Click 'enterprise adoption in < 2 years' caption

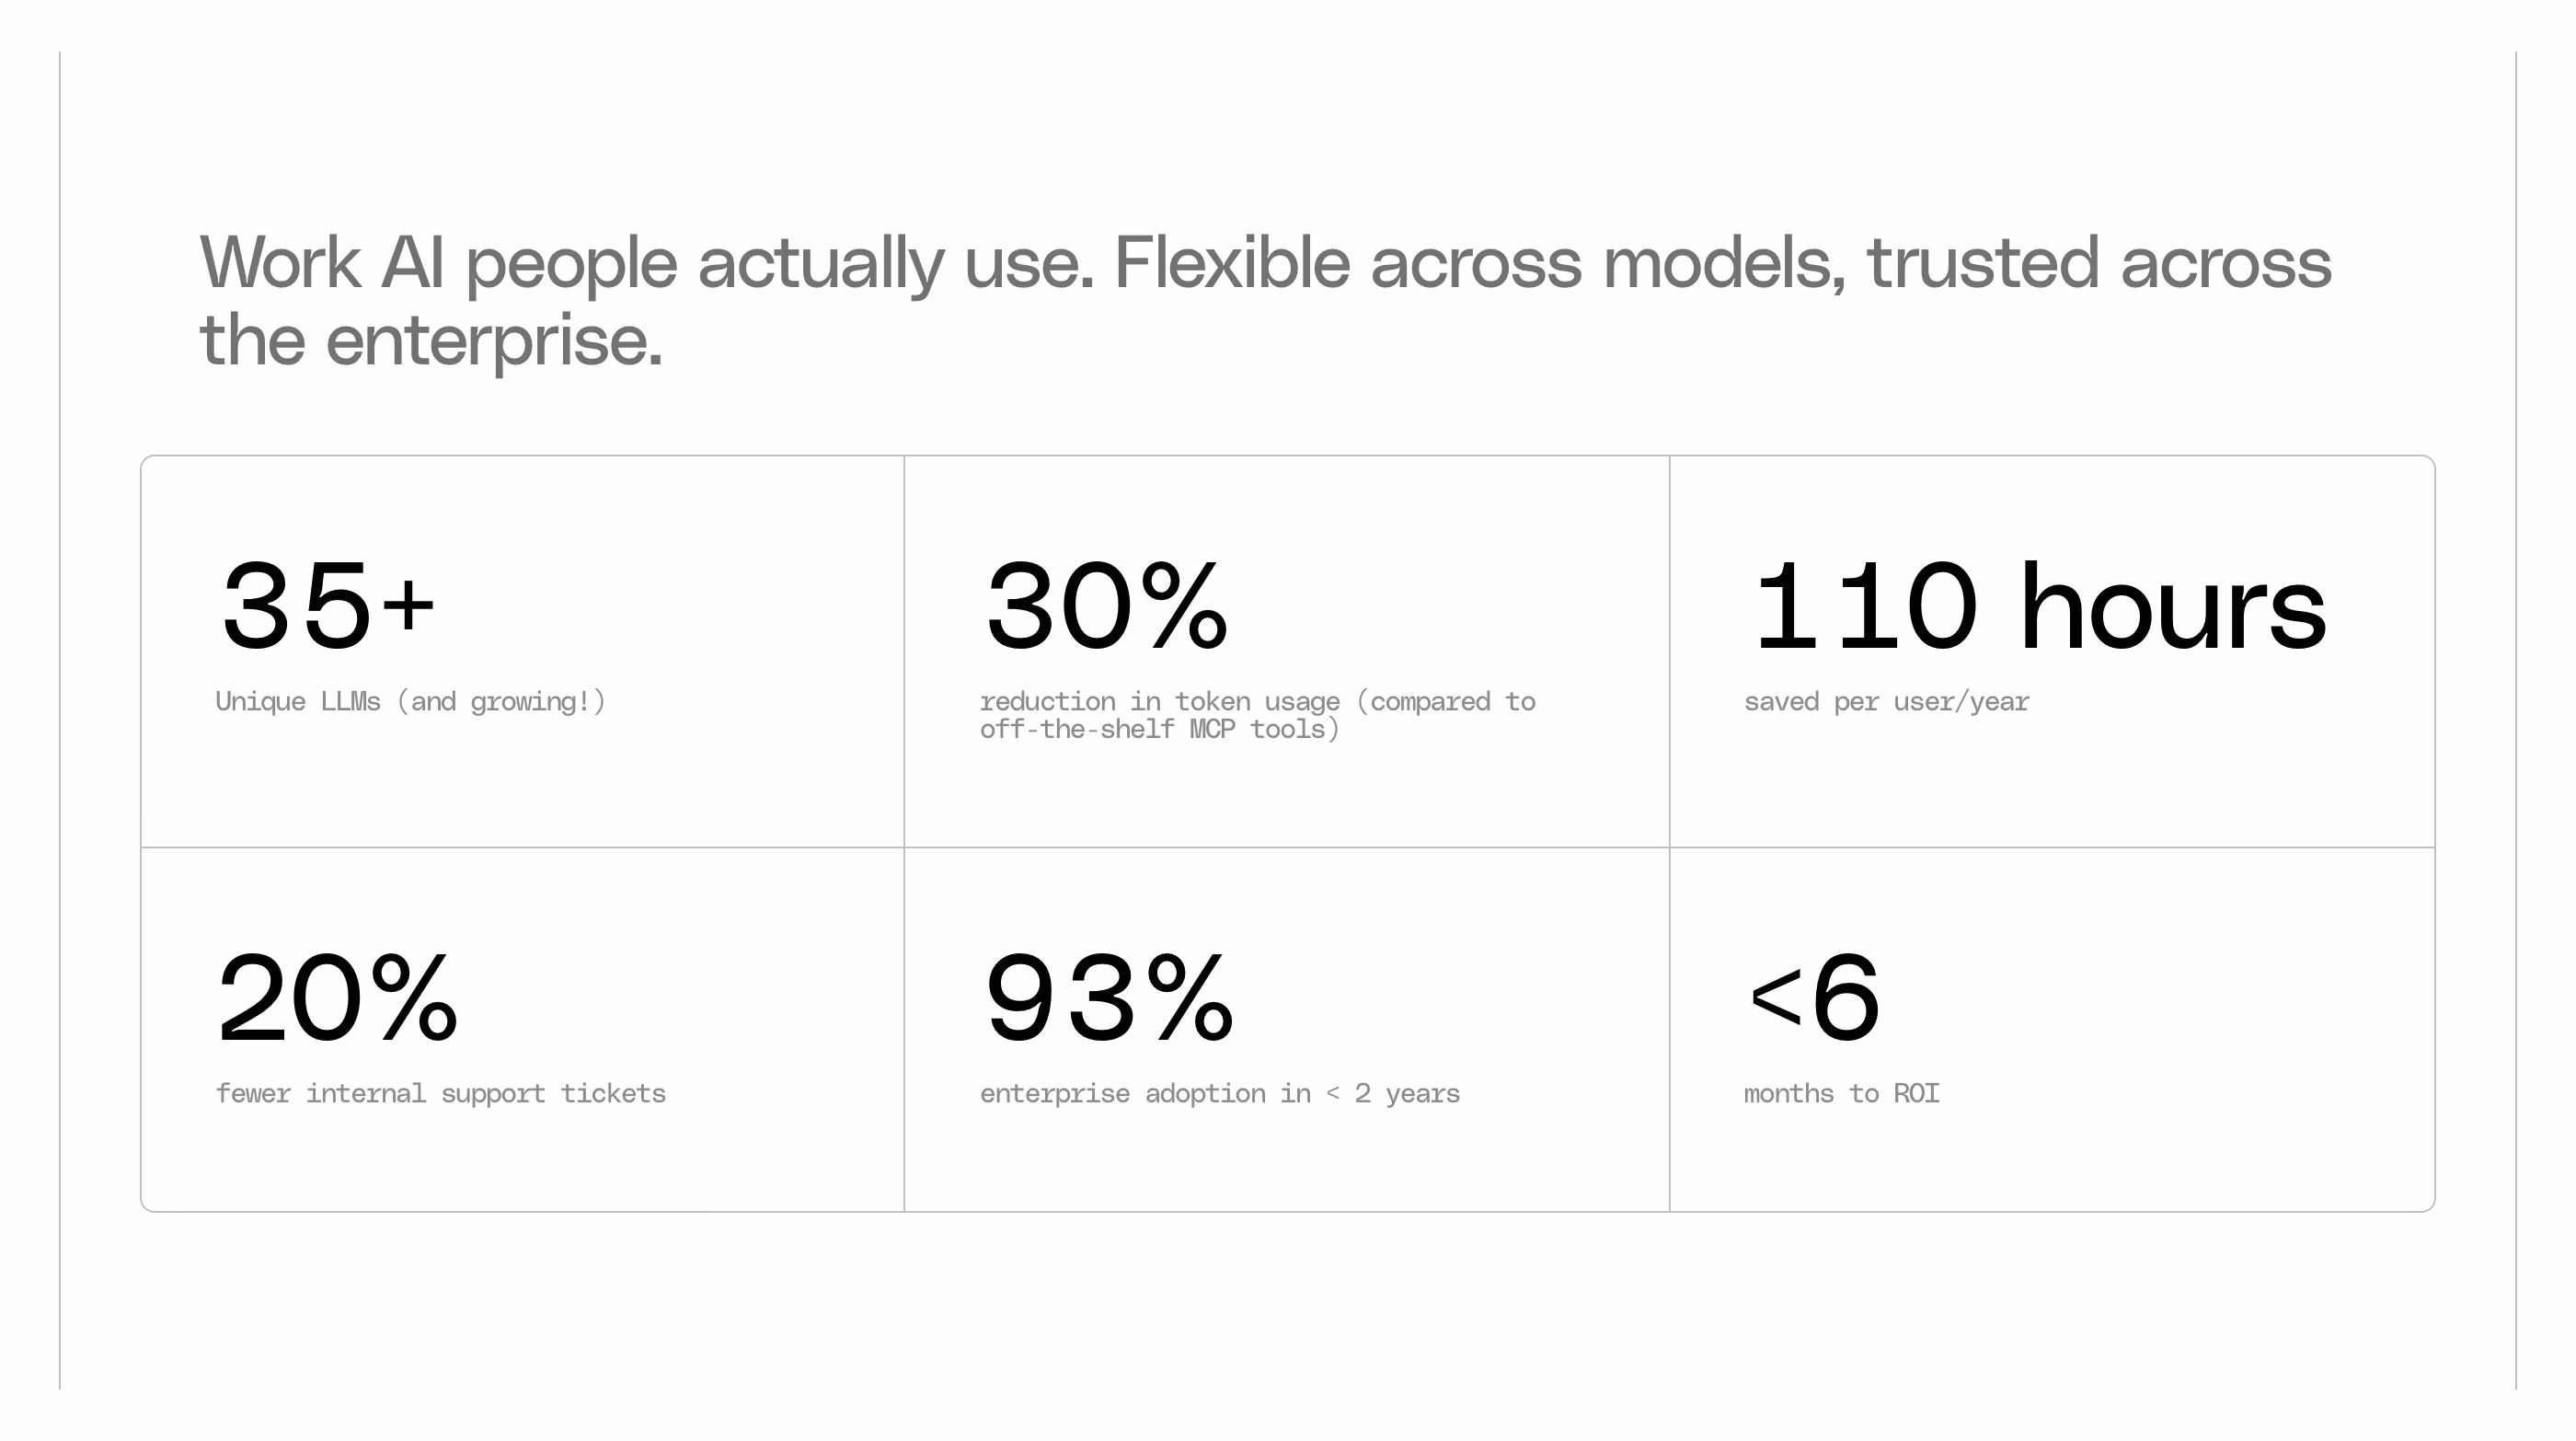(x=1219, y=1093)
